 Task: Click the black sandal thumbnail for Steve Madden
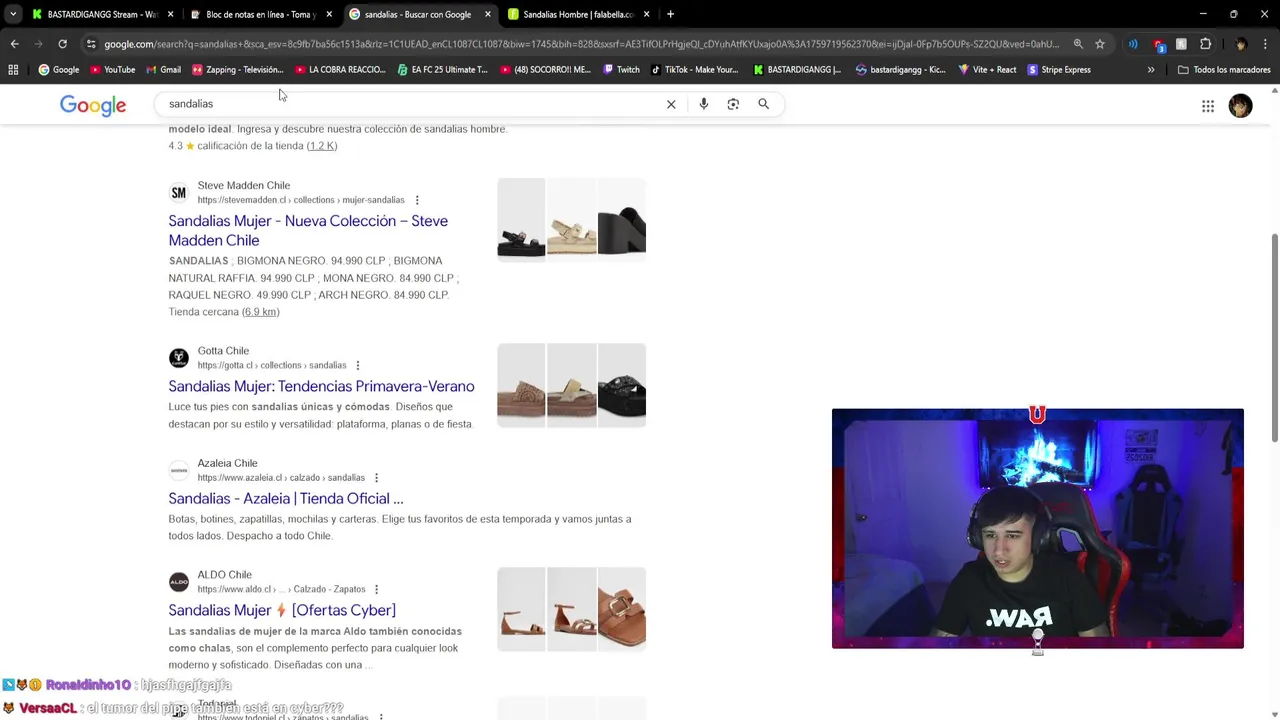[521, 220]
